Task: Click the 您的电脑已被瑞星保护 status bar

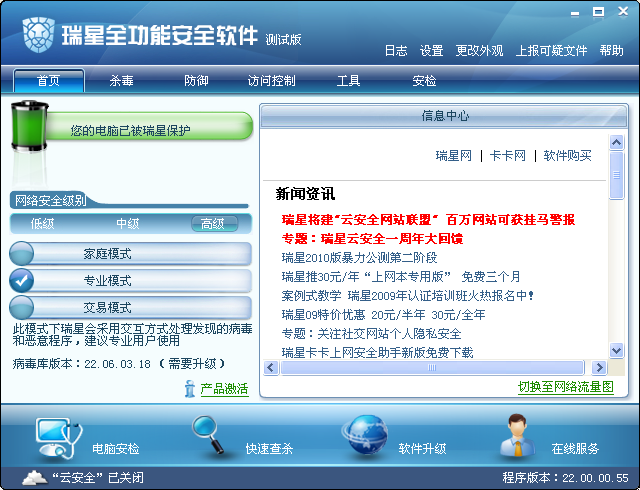Action: point(149,127)
